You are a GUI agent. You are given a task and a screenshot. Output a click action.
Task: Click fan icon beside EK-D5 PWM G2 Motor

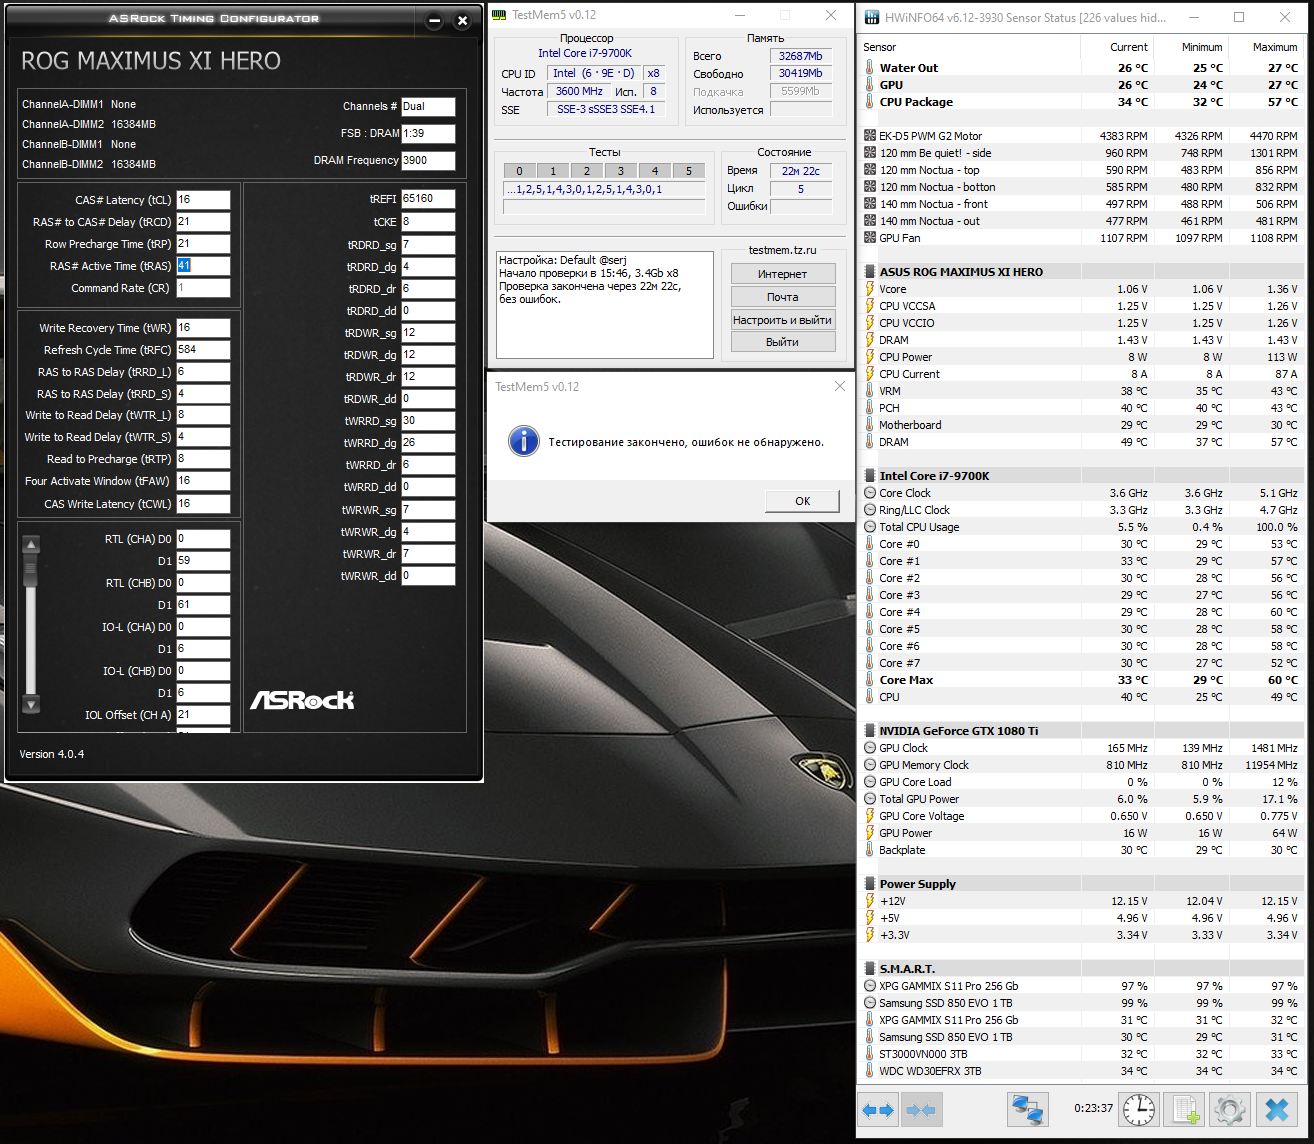(870, 136)
